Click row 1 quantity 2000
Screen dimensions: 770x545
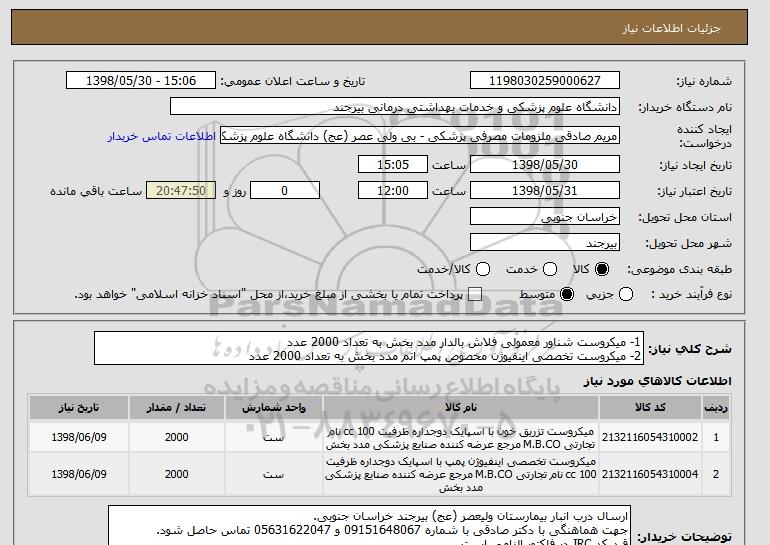pyautogui.click(x=176, y=437)
